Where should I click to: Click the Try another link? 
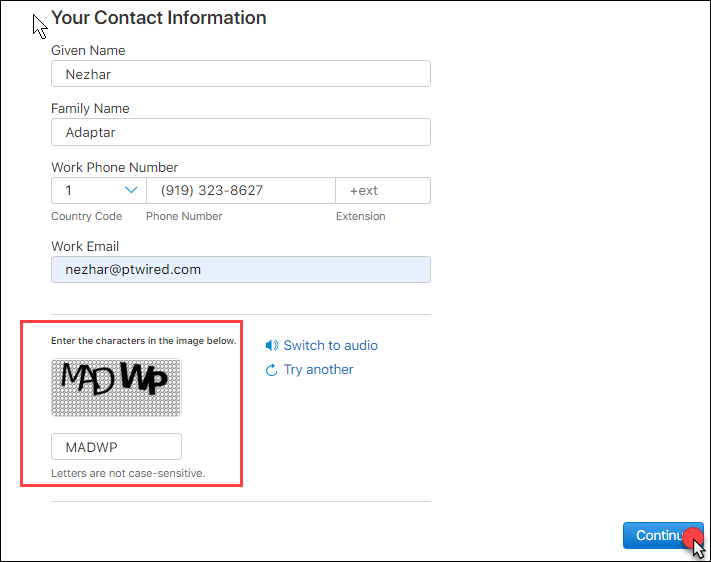pos(318,370)
